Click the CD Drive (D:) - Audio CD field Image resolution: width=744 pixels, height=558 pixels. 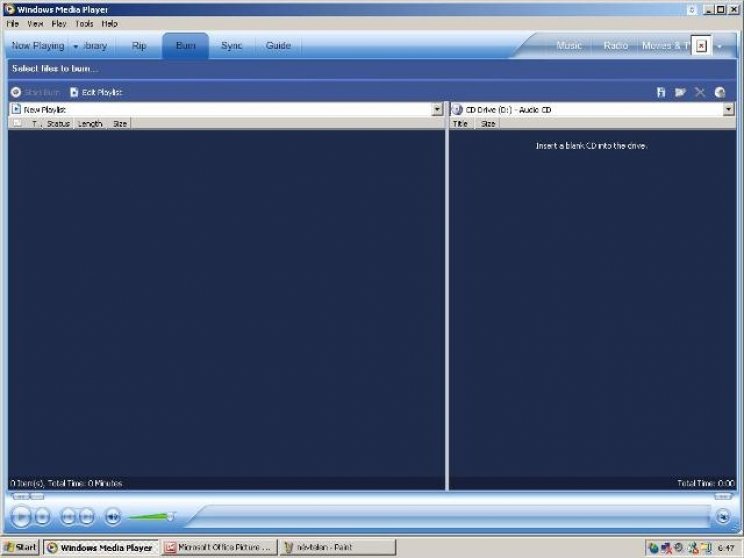pyautogui.click(x=592, y=110)
